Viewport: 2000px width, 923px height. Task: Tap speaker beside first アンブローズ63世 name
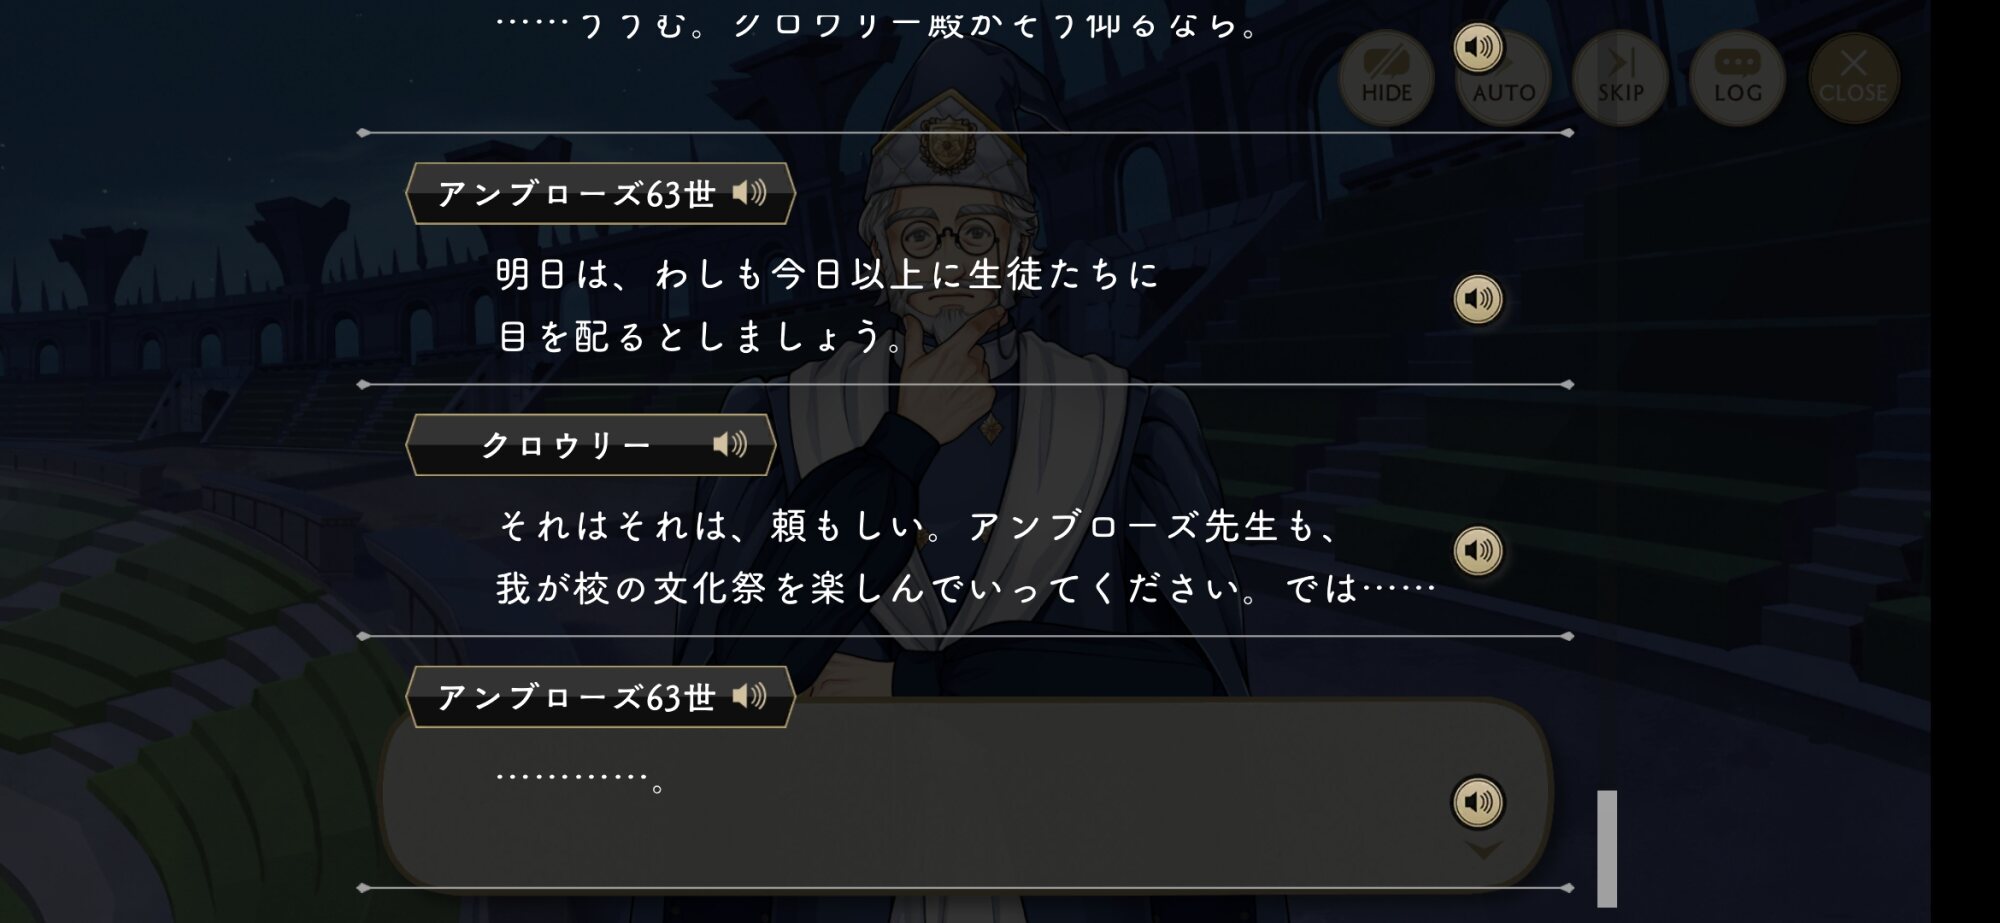pos(749,192)
